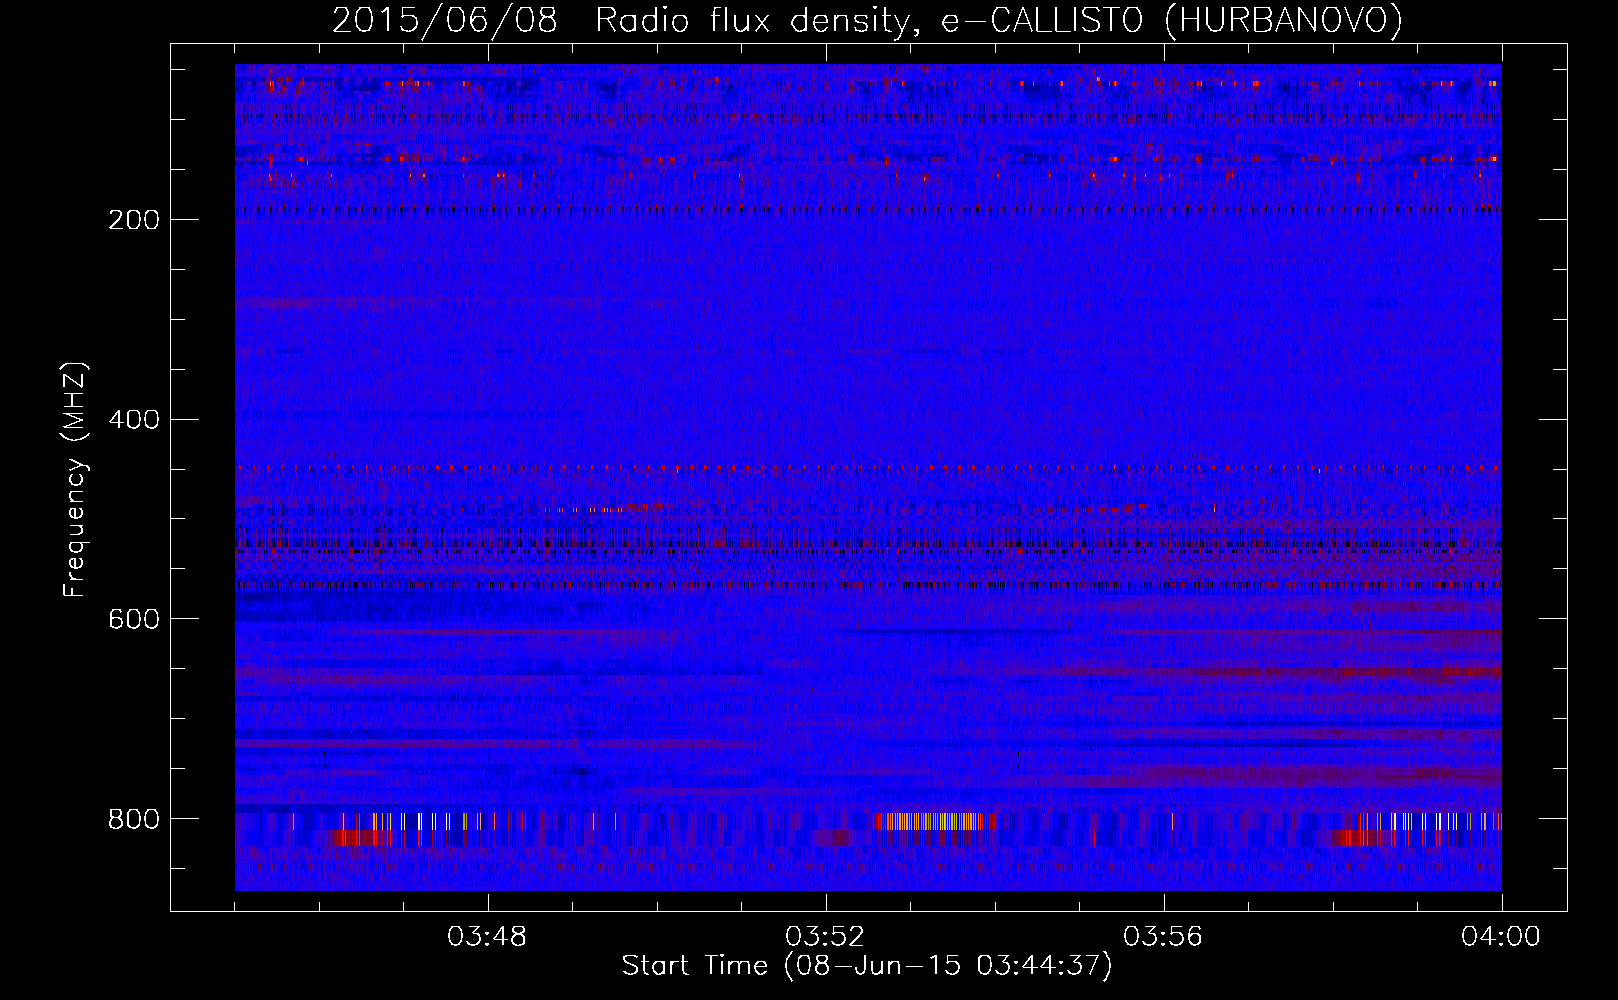Click the 04:00 time tick label
1618x1000 pixels.
coord(1501,937)
